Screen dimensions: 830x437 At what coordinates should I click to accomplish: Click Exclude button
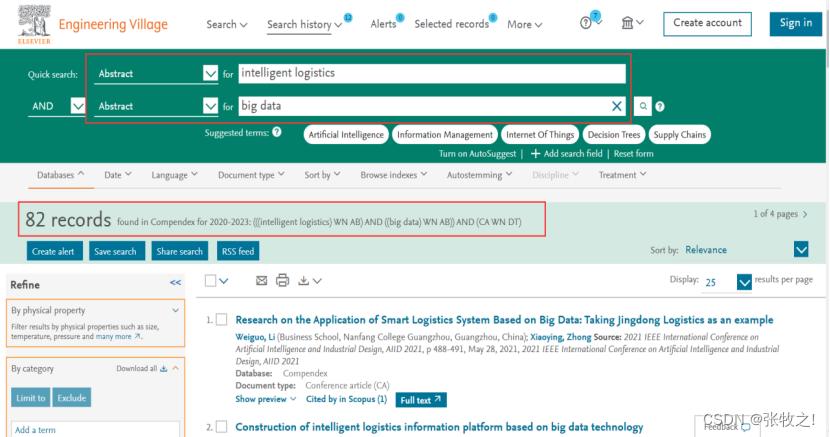pos(71,398)
